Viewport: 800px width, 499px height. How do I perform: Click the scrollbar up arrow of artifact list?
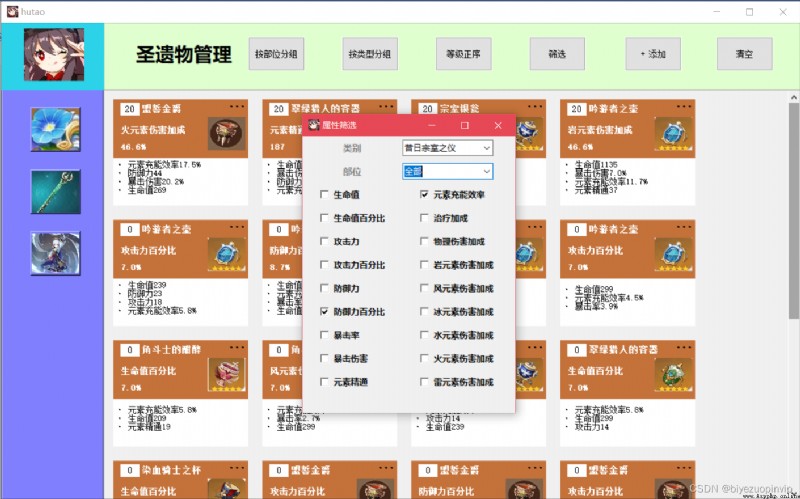click(x=794, y=97)
